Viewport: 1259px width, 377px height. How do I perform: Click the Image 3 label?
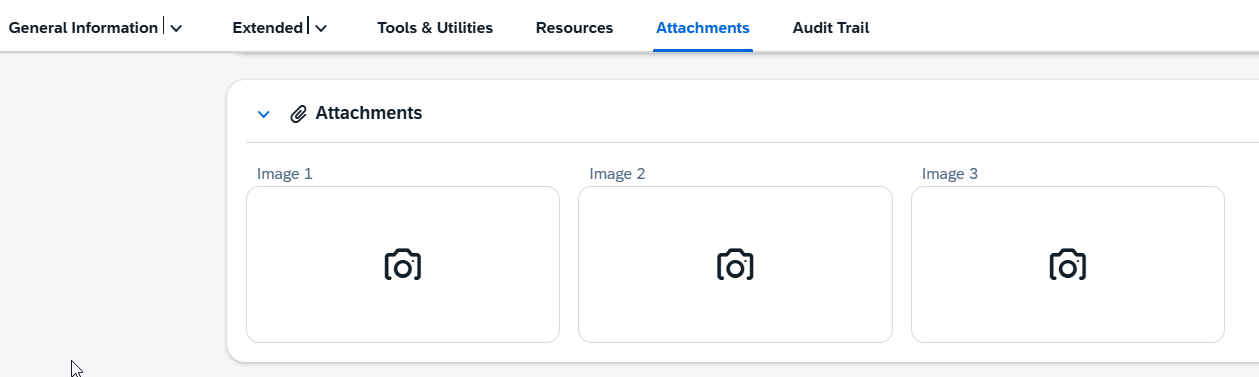click(x=950, y=174)
